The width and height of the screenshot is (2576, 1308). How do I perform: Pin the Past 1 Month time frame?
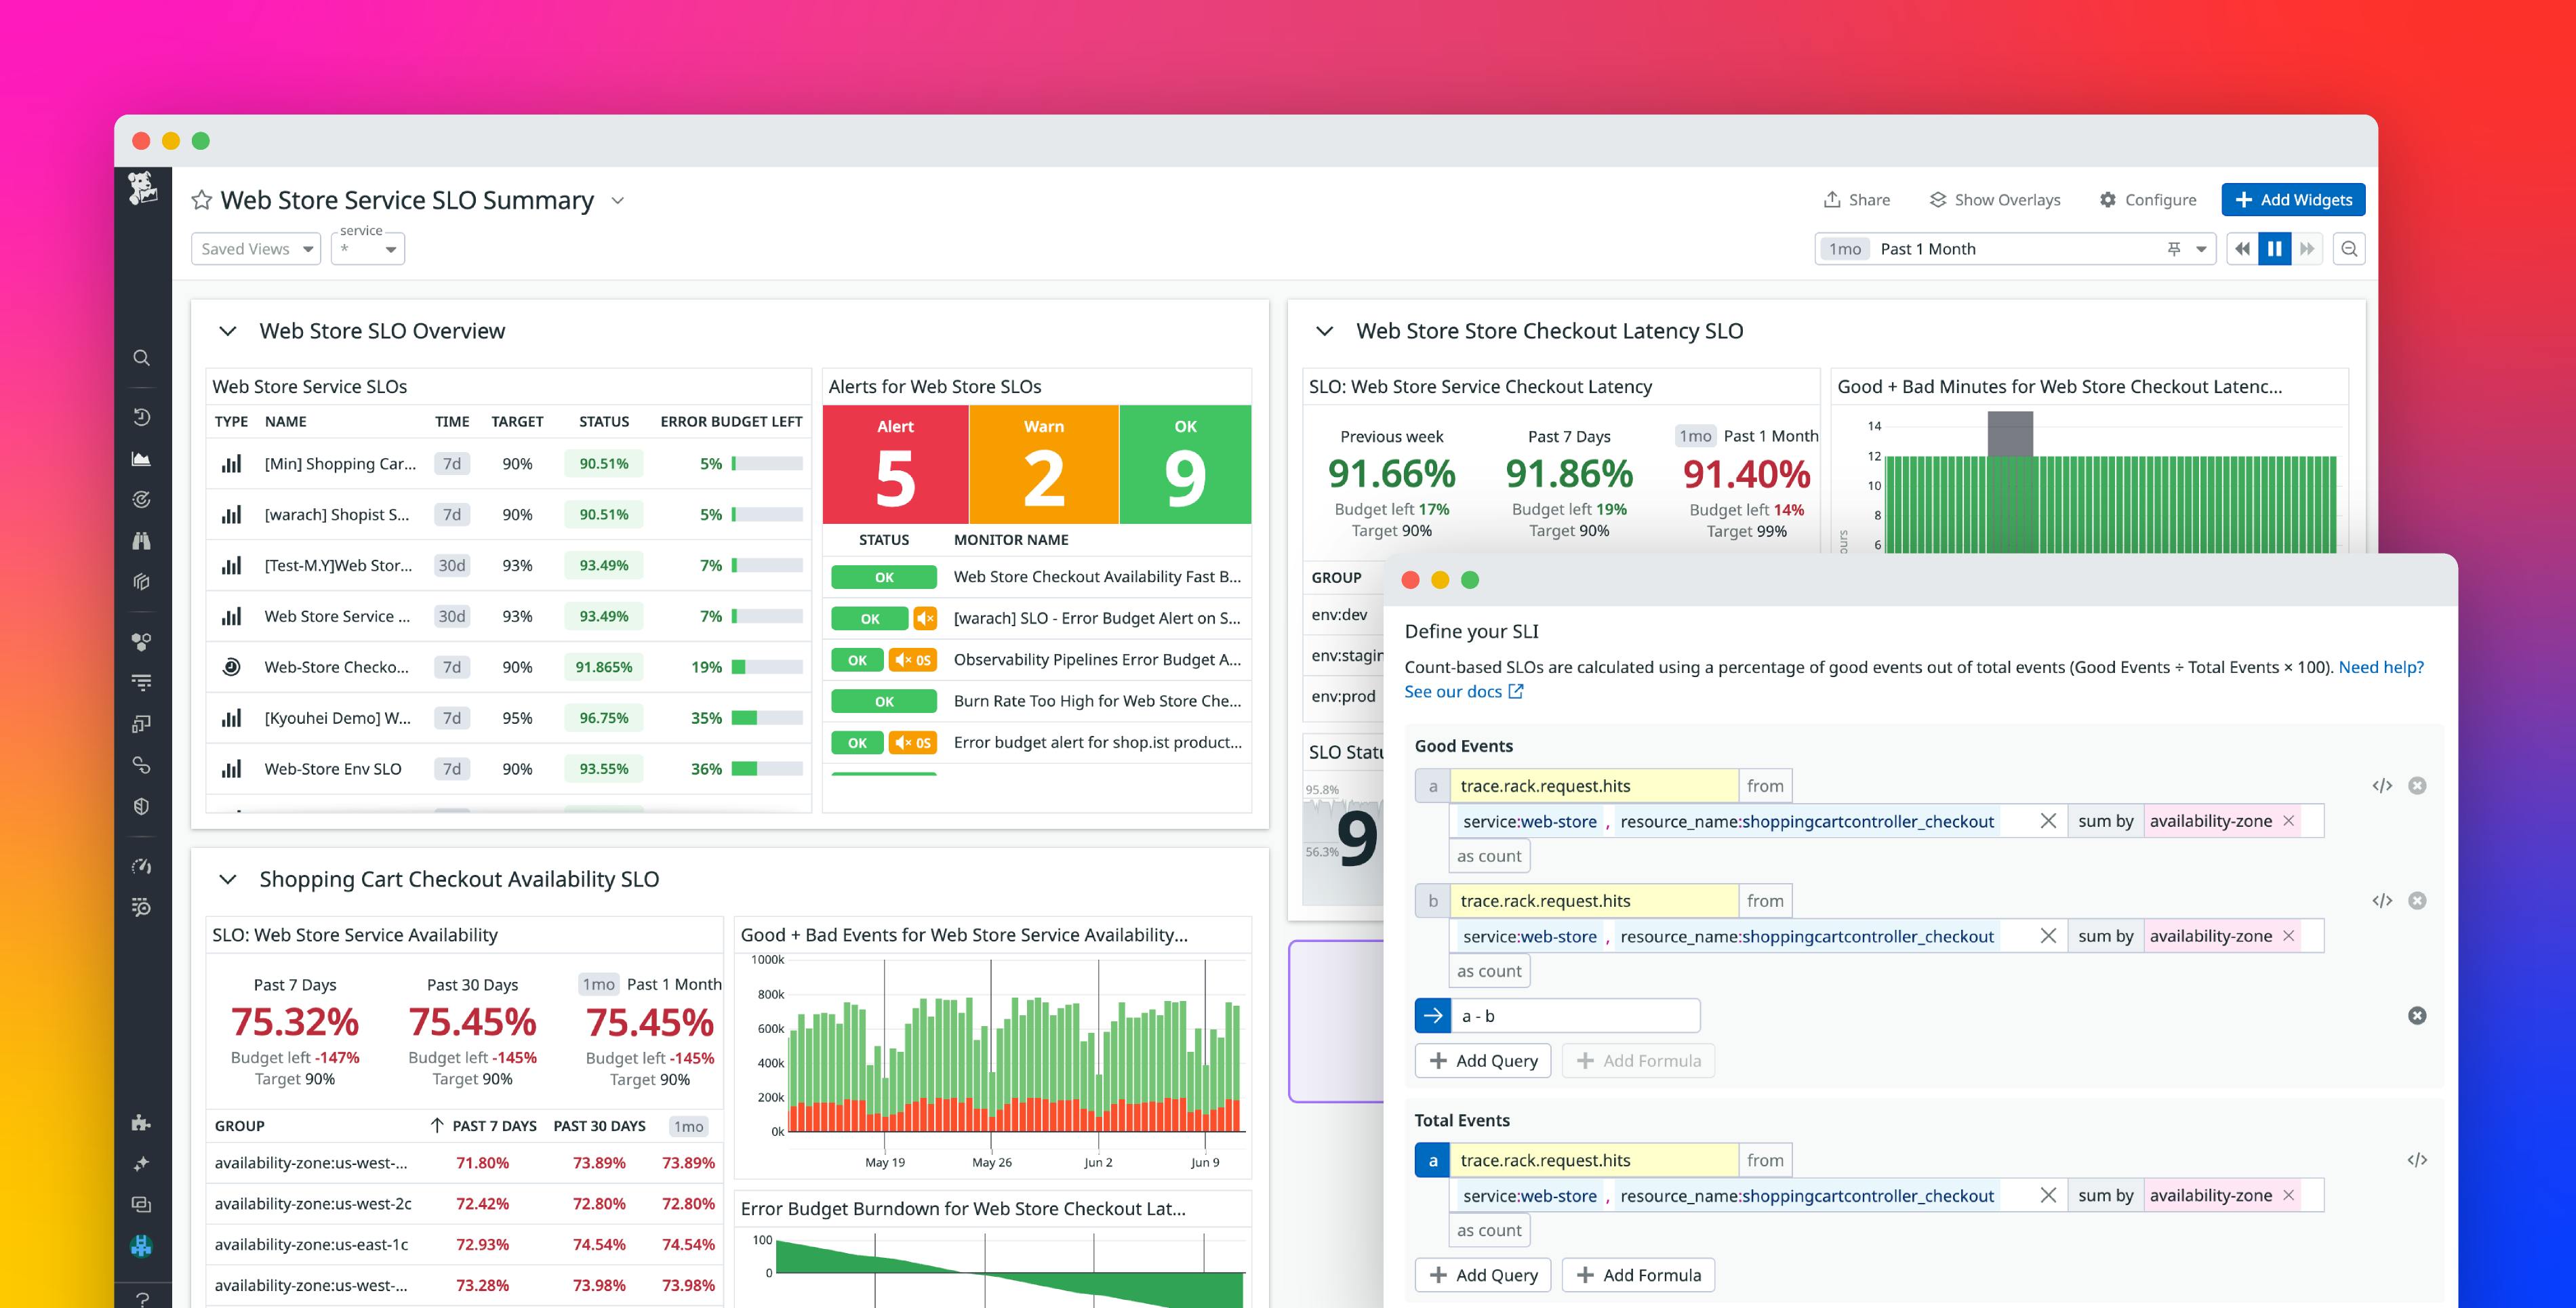pyautogui.click(x=2173, y=248)
